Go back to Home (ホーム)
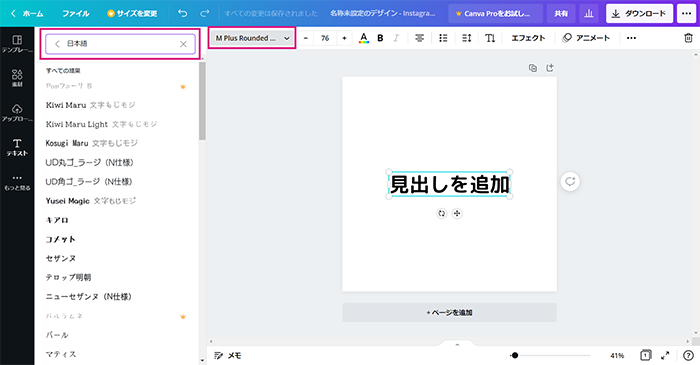The image size is (700, 365). point(27,13)
